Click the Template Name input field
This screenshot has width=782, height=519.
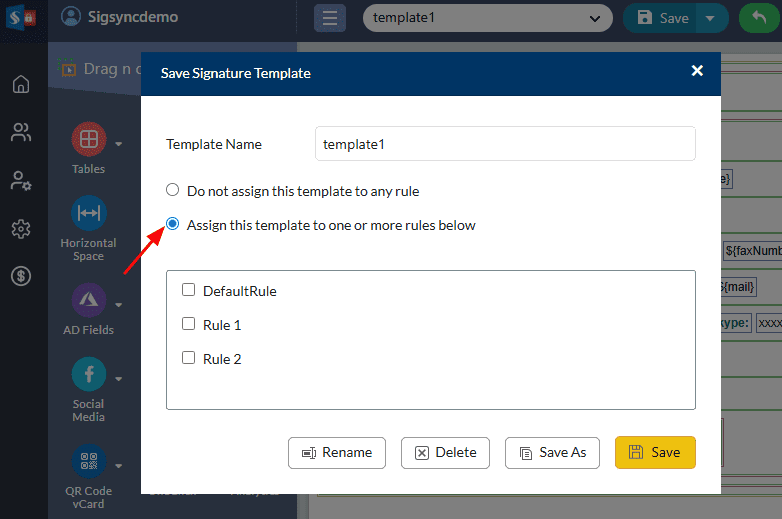coord(505,144)
